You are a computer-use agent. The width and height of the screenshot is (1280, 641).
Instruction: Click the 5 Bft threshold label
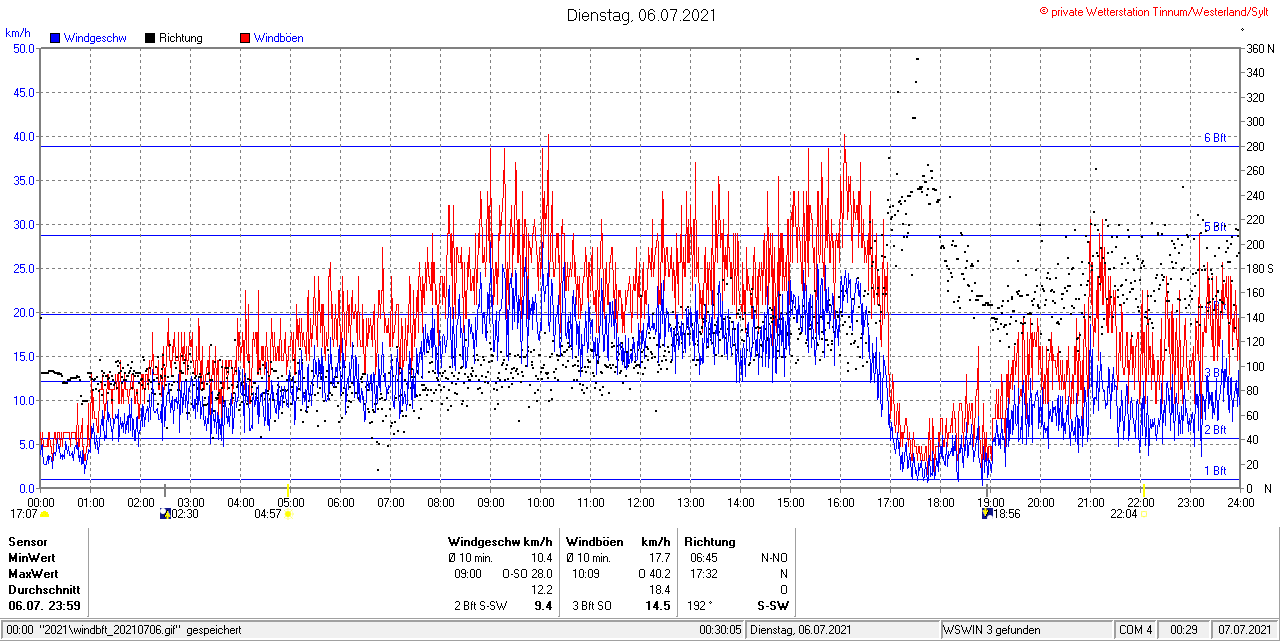1214,227
